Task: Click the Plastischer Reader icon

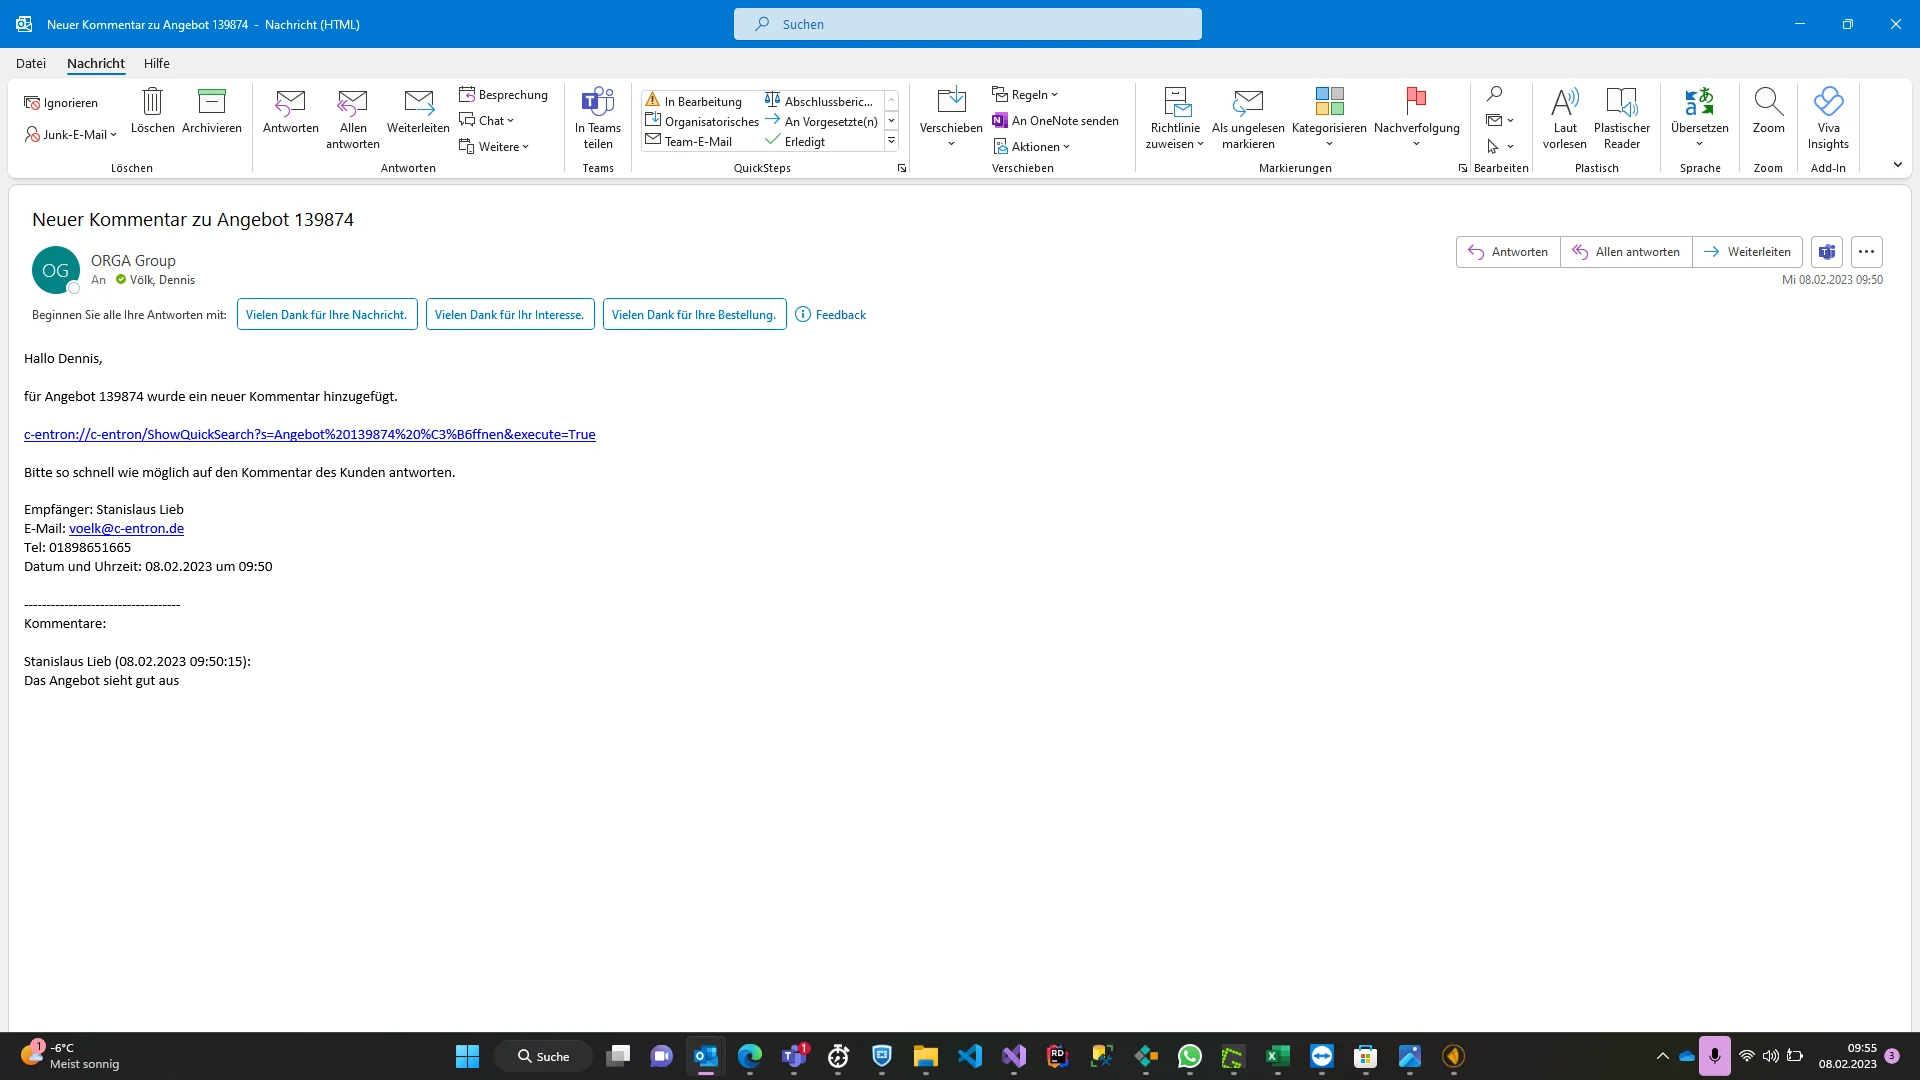Action: 1622,117
